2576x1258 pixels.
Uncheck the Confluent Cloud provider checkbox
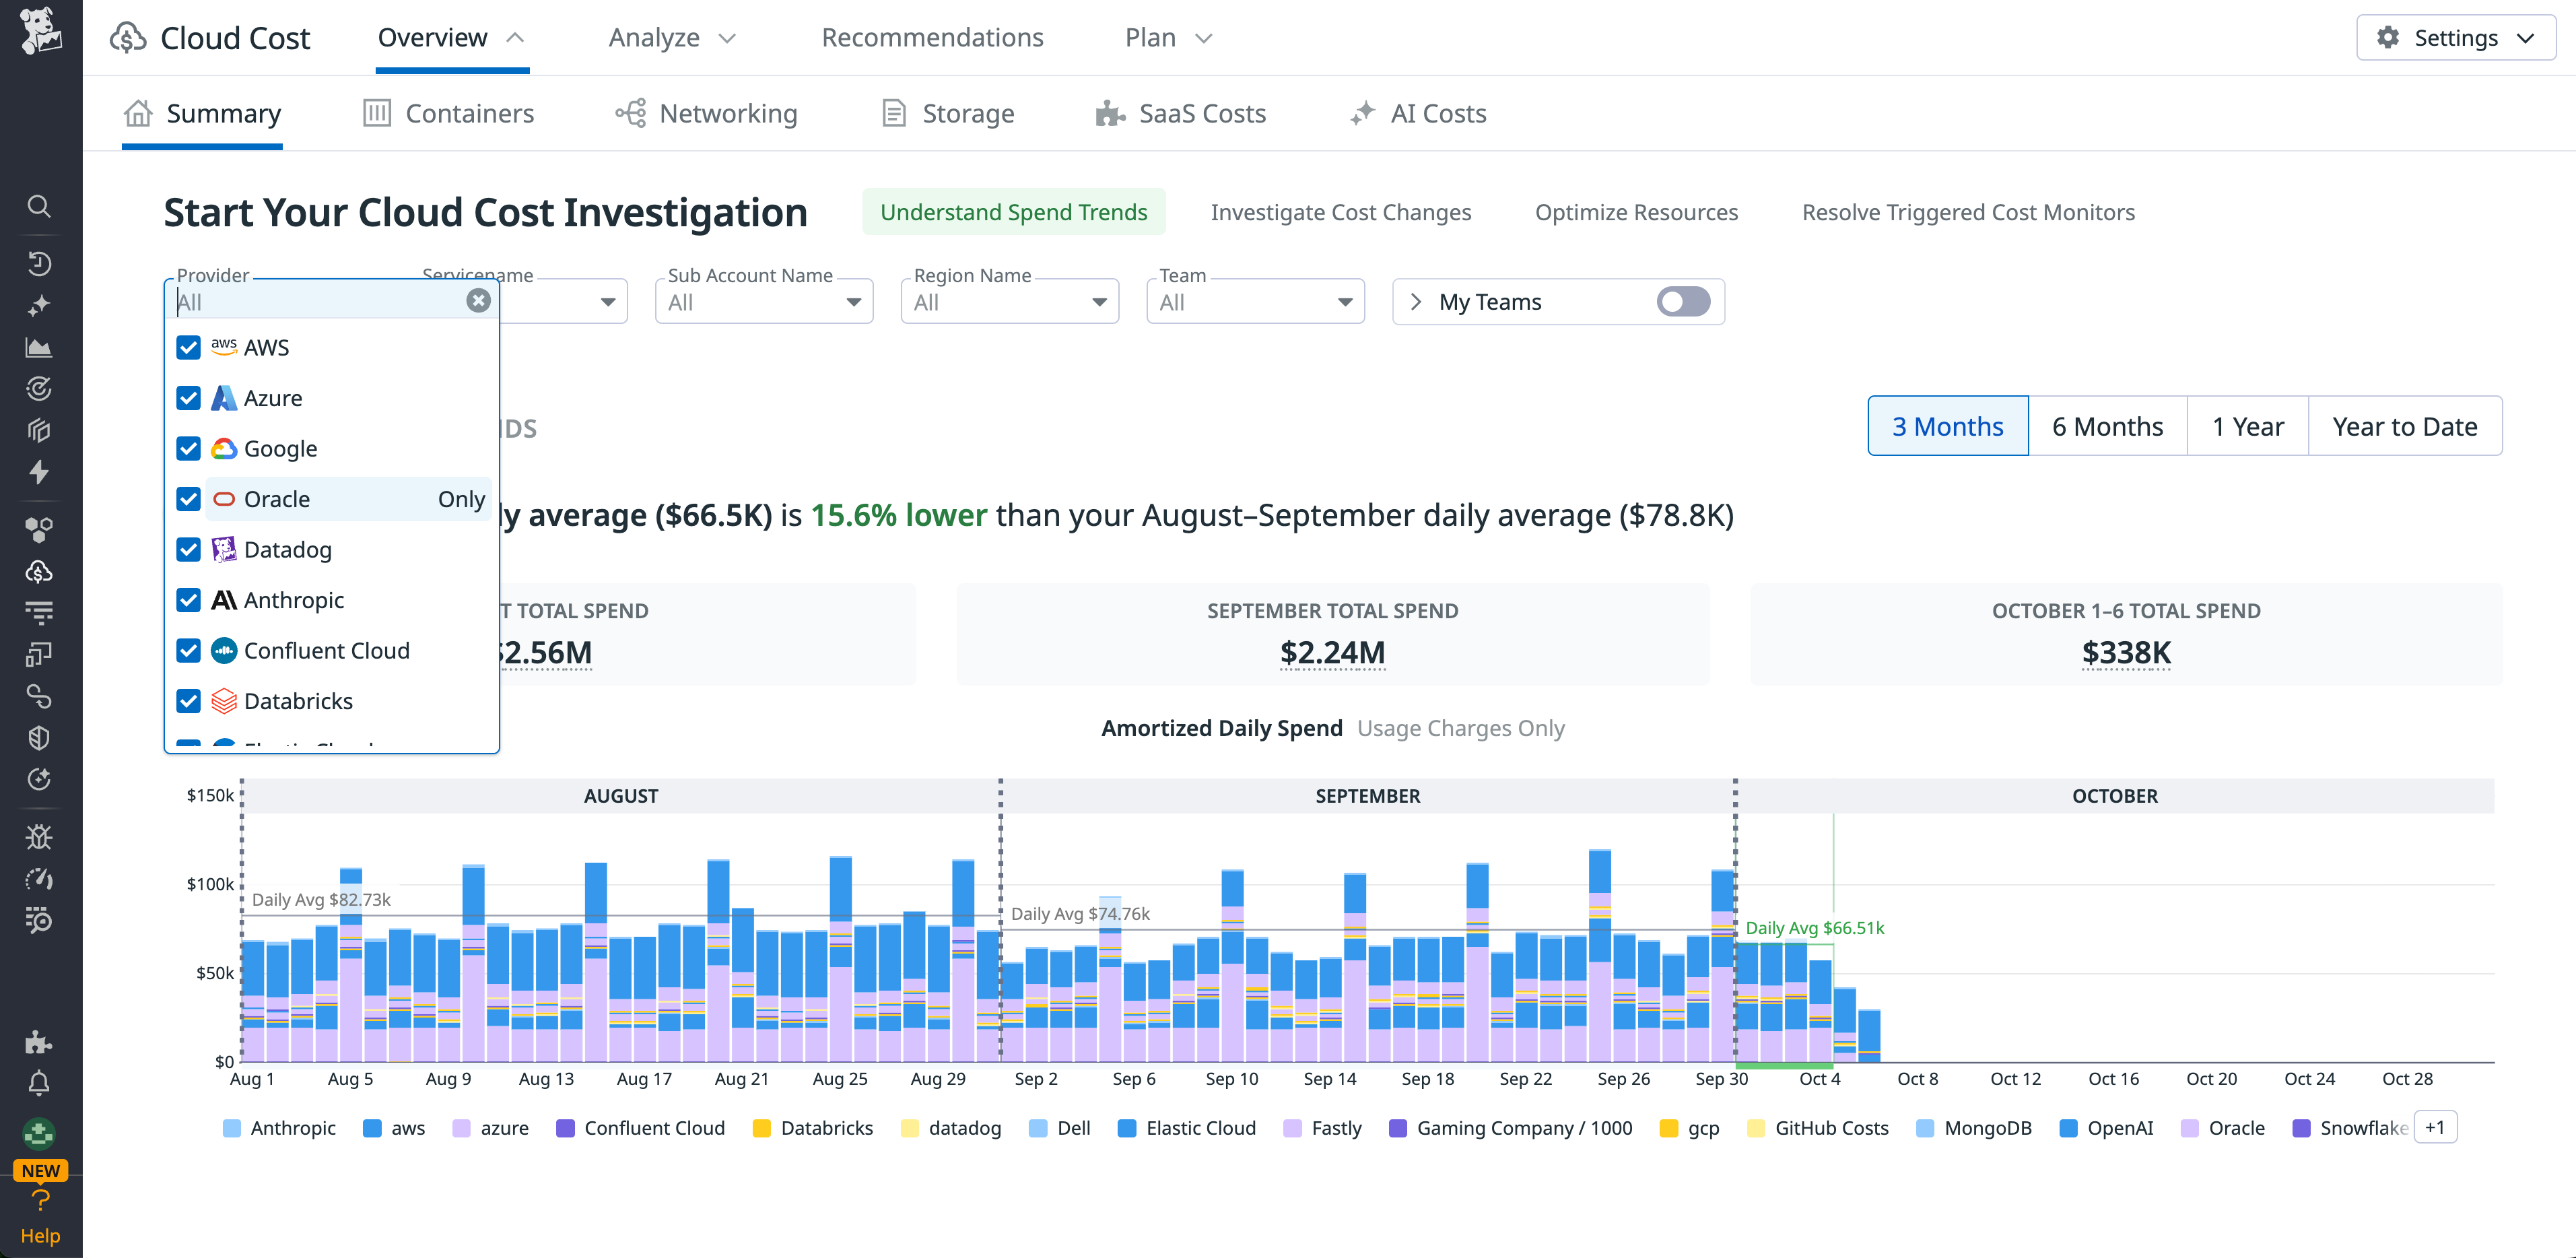(189, 650)
